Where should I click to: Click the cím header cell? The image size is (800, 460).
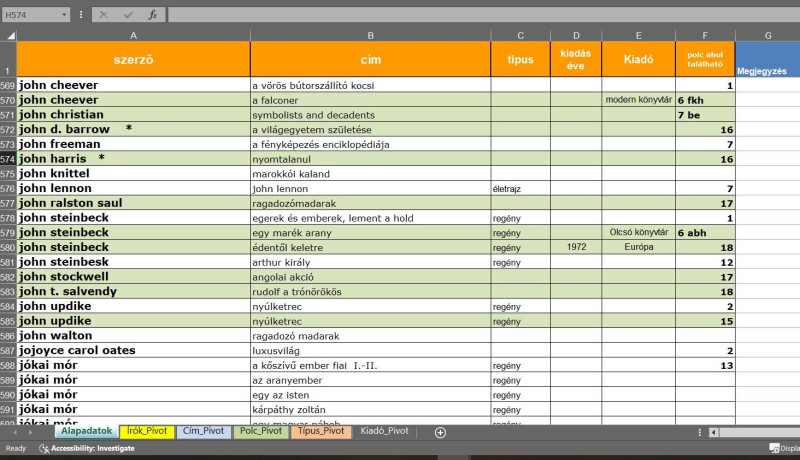[370, 59]
